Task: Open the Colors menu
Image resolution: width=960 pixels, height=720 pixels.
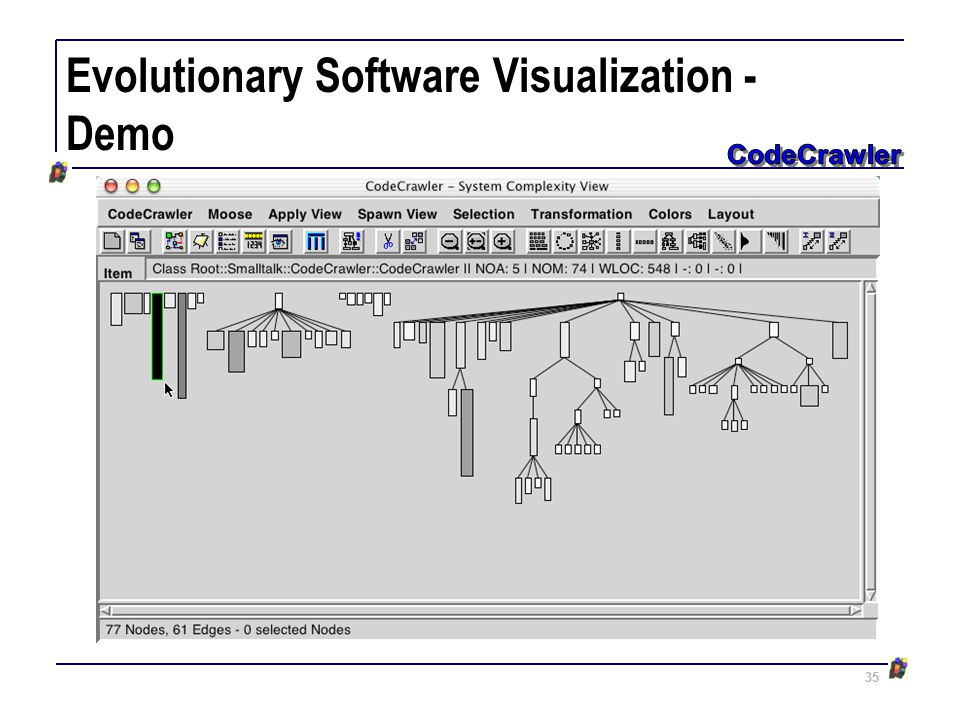Action: 670,214
